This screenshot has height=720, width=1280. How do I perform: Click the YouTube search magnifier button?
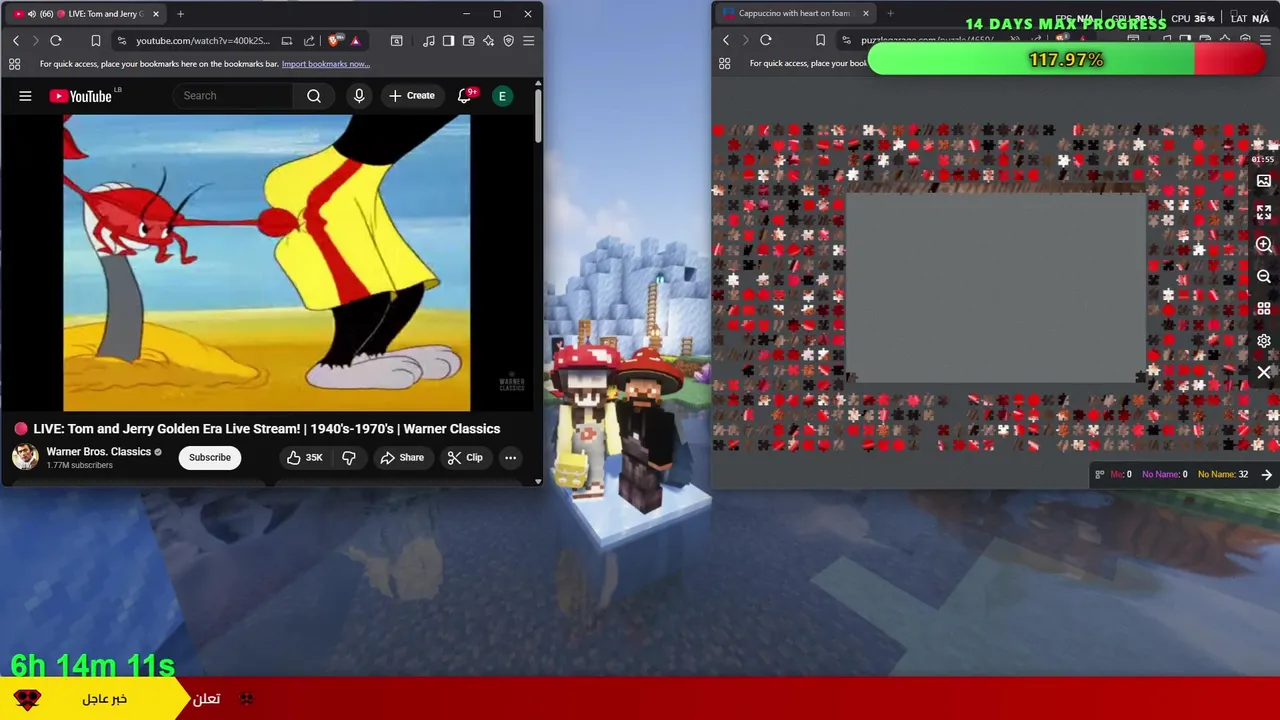point(314,96)
